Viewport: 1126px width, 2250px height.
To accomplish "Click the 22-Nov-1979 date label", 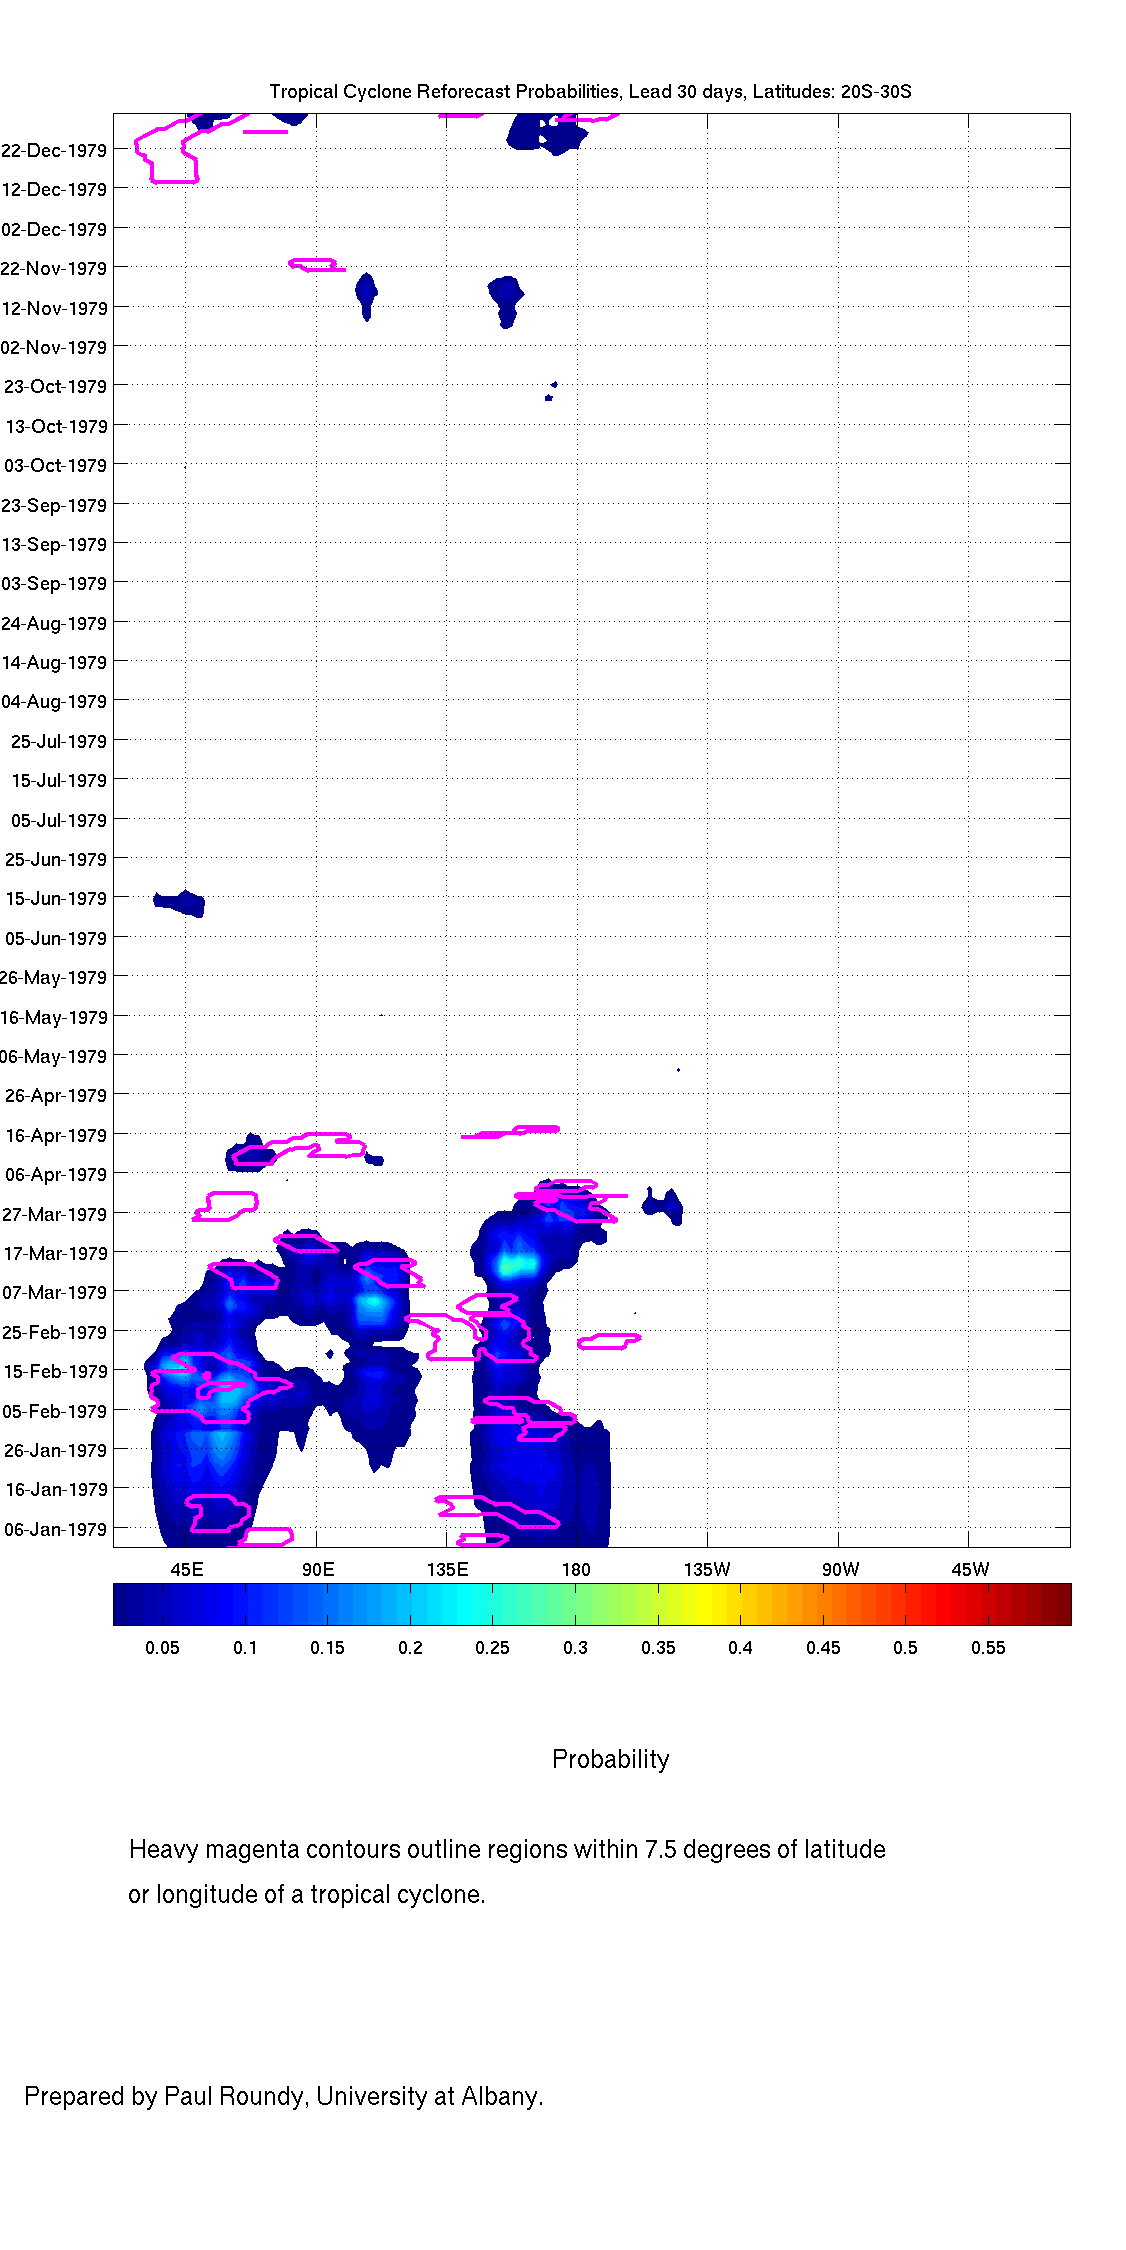I will pos(54,269).
